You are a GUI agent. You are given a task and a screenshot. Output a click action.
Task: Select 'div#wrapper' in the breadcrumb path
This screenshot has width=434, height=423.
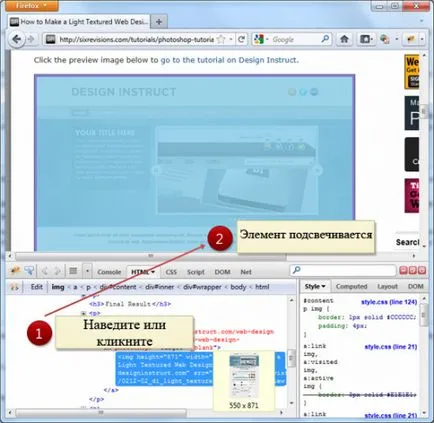(x=202, y=287)
